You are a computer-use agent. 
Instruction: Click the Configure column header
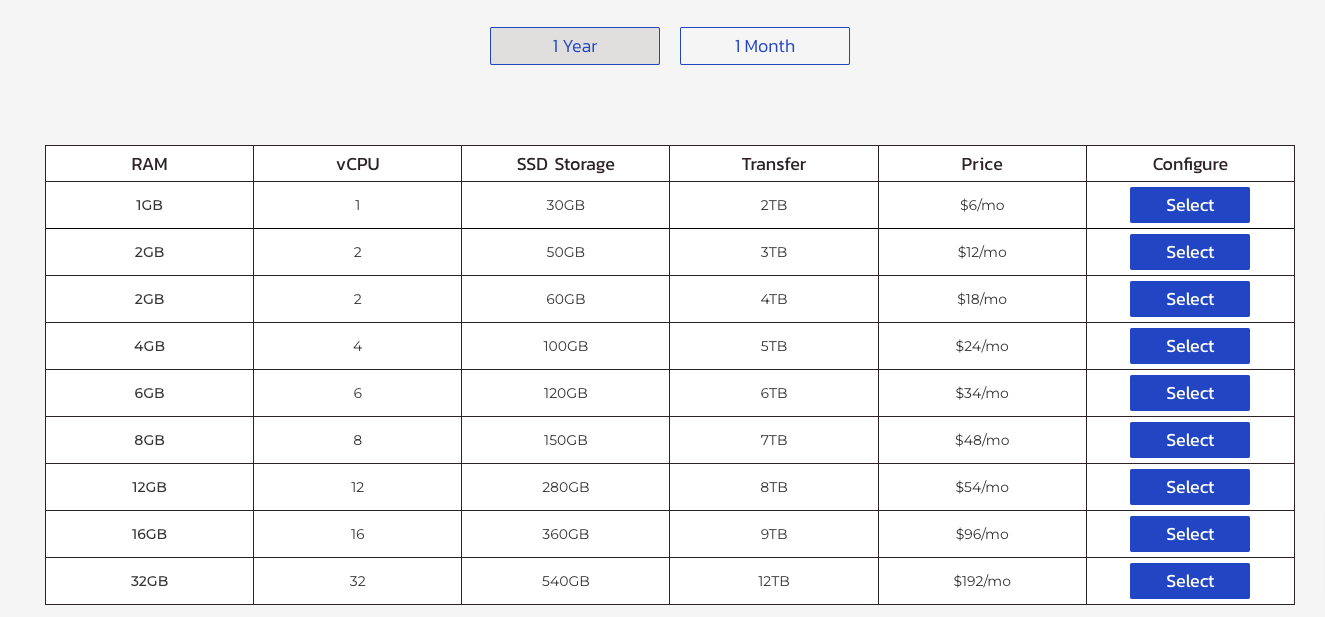(1189, 164)
